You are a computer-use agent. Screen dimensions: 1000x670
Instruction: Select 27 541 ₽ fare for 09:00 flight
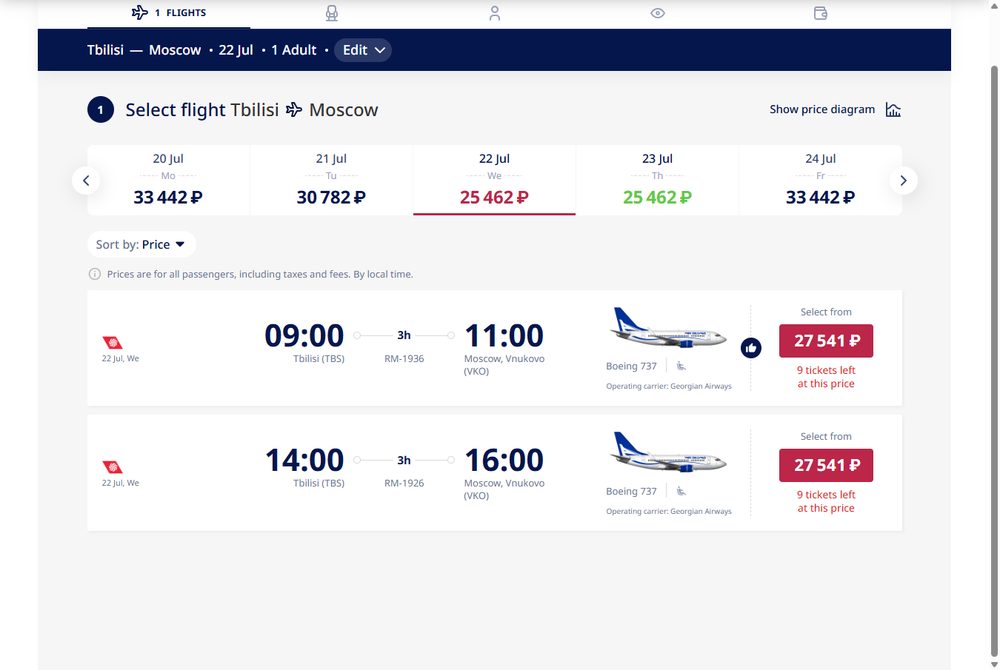tap(826, 341)
